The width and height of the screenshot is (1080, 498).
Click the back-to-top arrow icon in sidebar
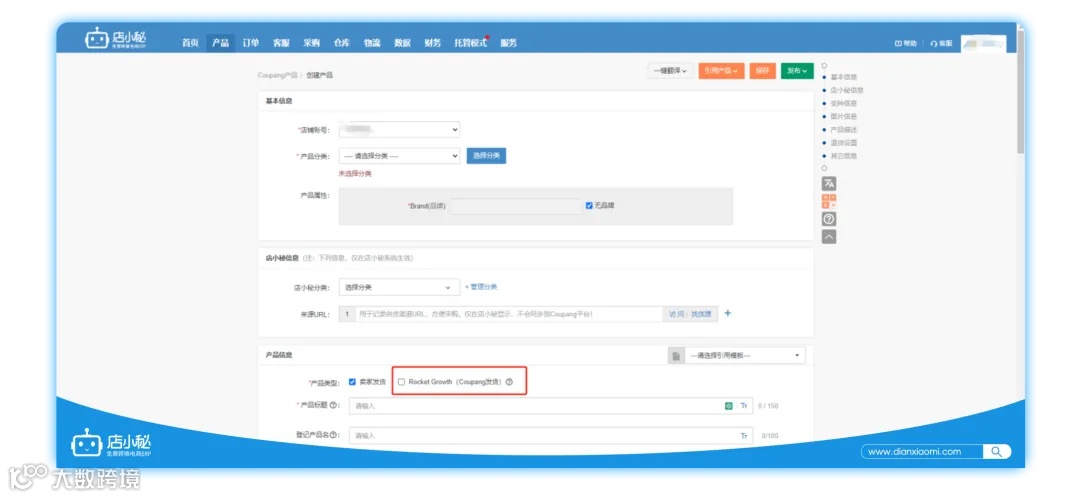829,236
